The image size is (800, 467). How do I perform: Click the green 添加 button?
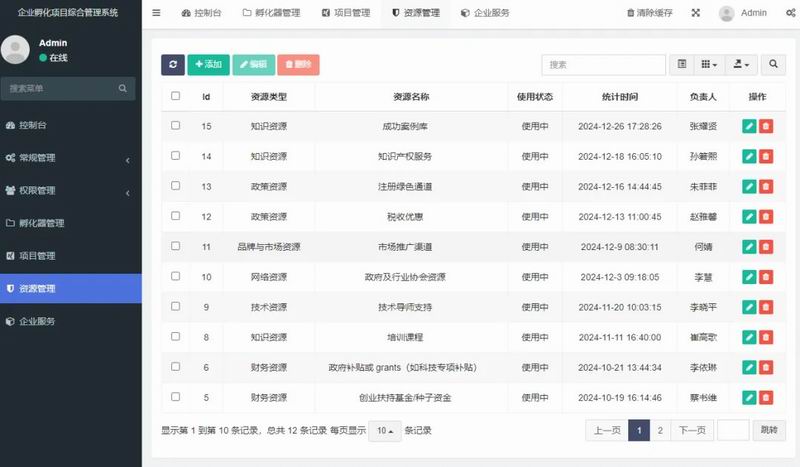coord(209,64)
